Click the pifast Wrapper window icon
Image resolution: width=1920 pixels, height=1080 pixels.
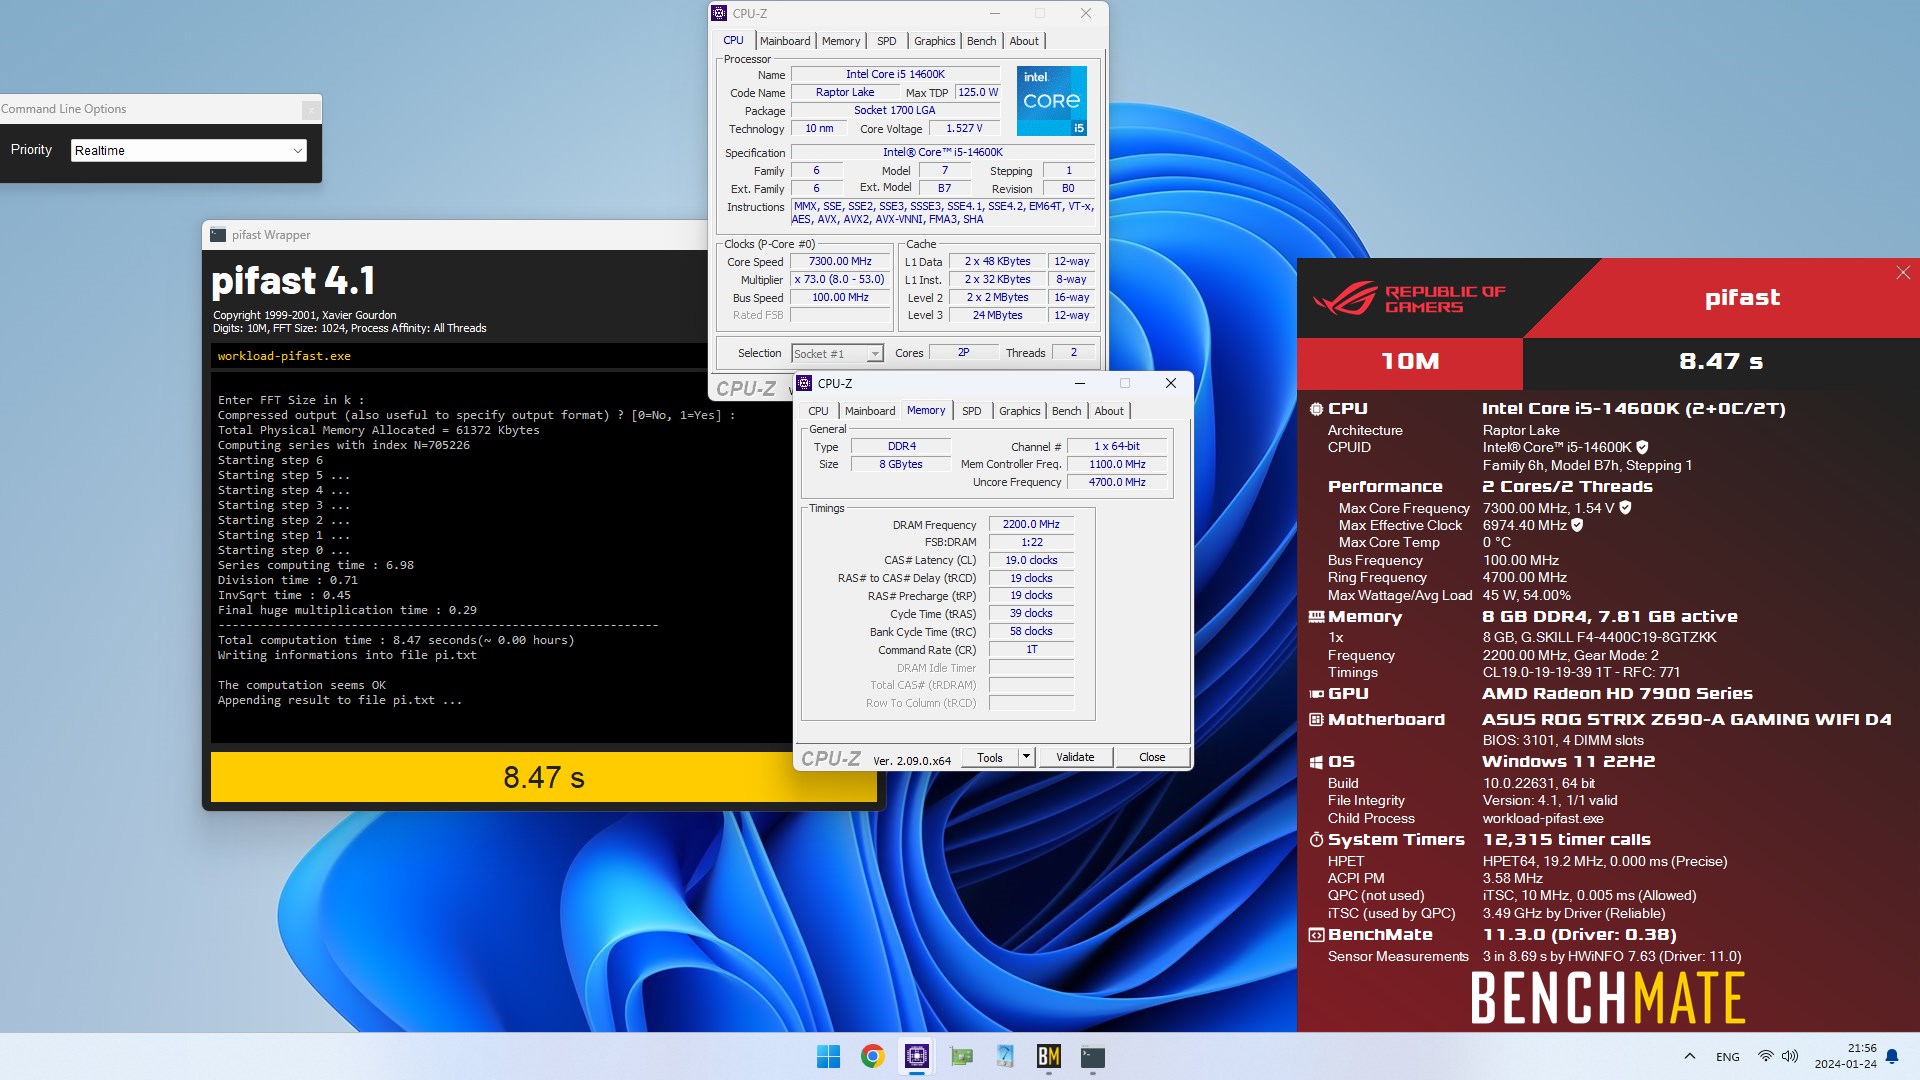click(218, 235)
